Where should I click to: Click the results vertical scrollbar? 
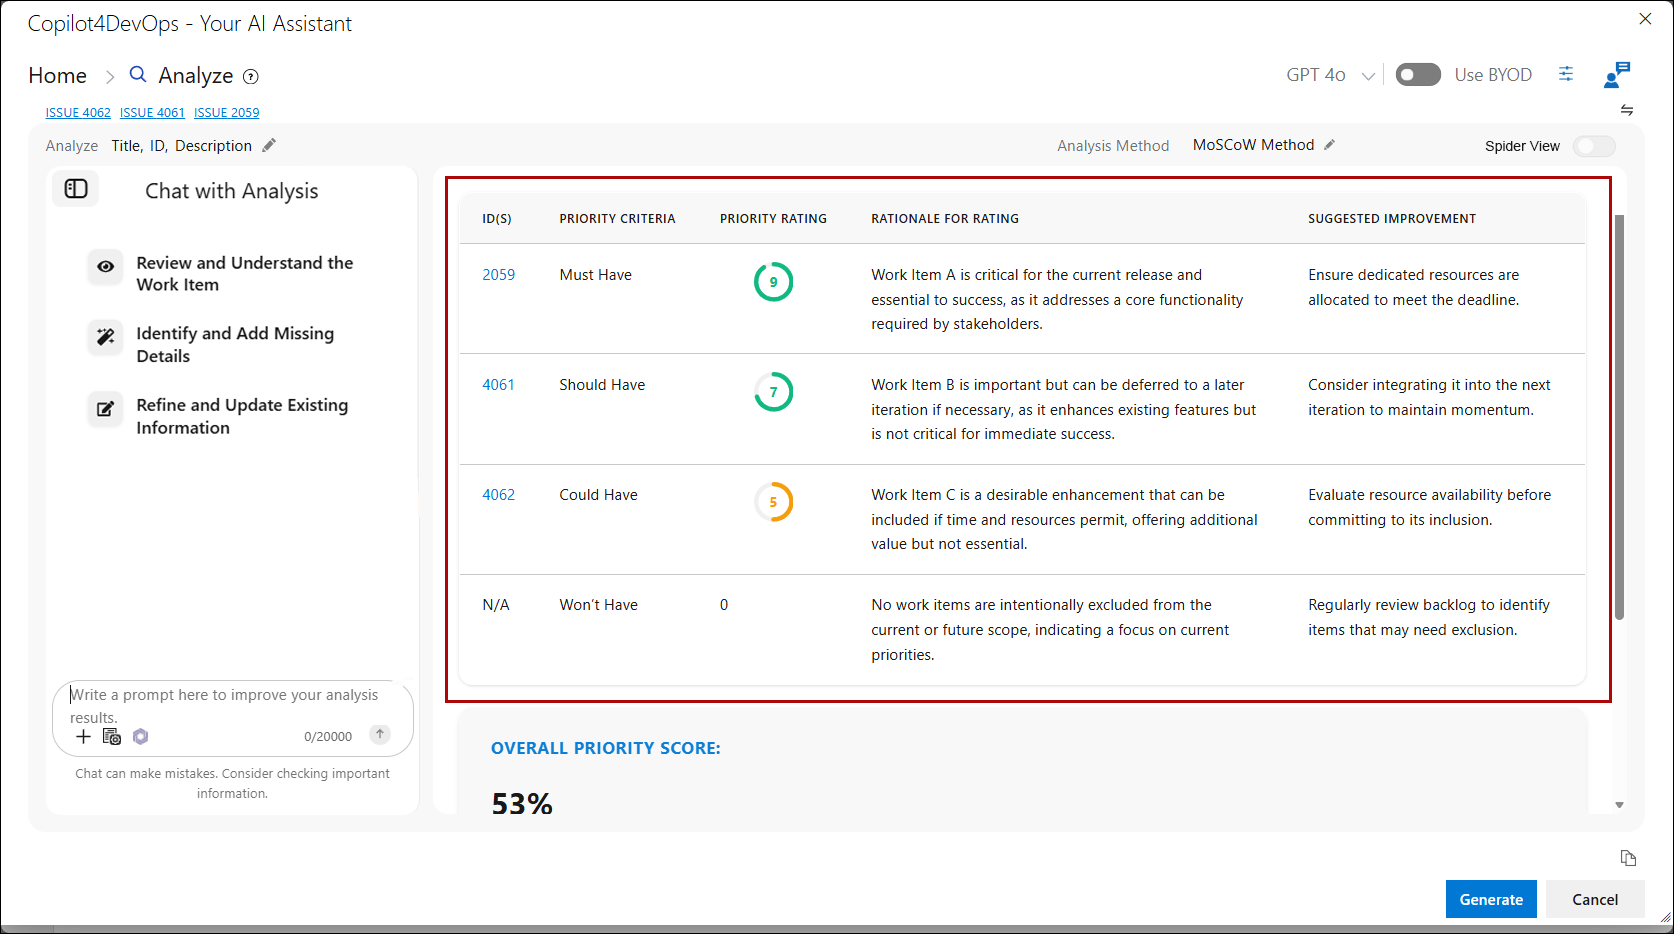1619,416
